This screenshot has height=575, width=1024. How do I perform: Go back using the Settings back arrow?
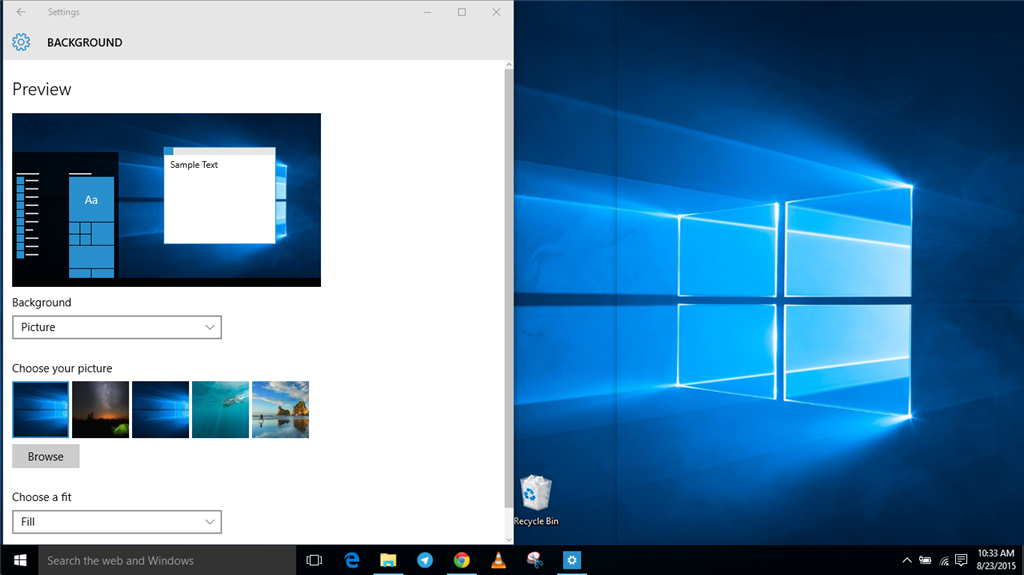coord(21,12)
